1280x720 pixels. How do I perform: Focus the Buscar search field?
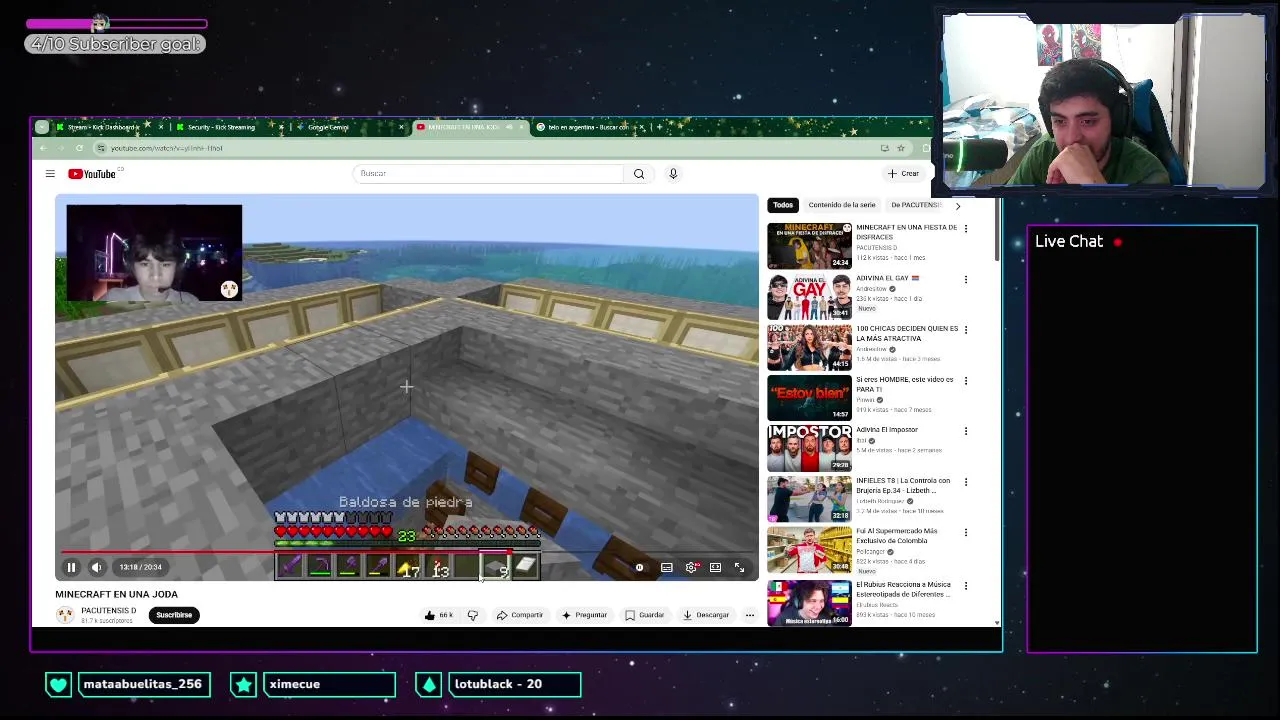tap(488, 174)
